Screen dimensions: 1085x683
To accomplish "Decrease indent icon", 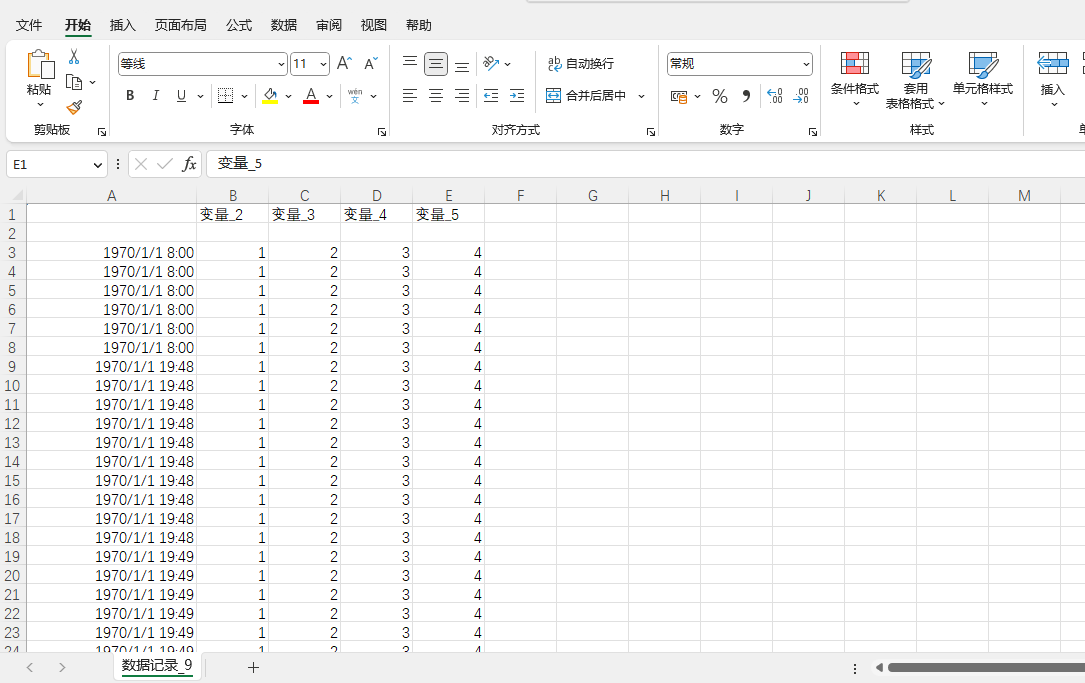I will tap(491, 95).
